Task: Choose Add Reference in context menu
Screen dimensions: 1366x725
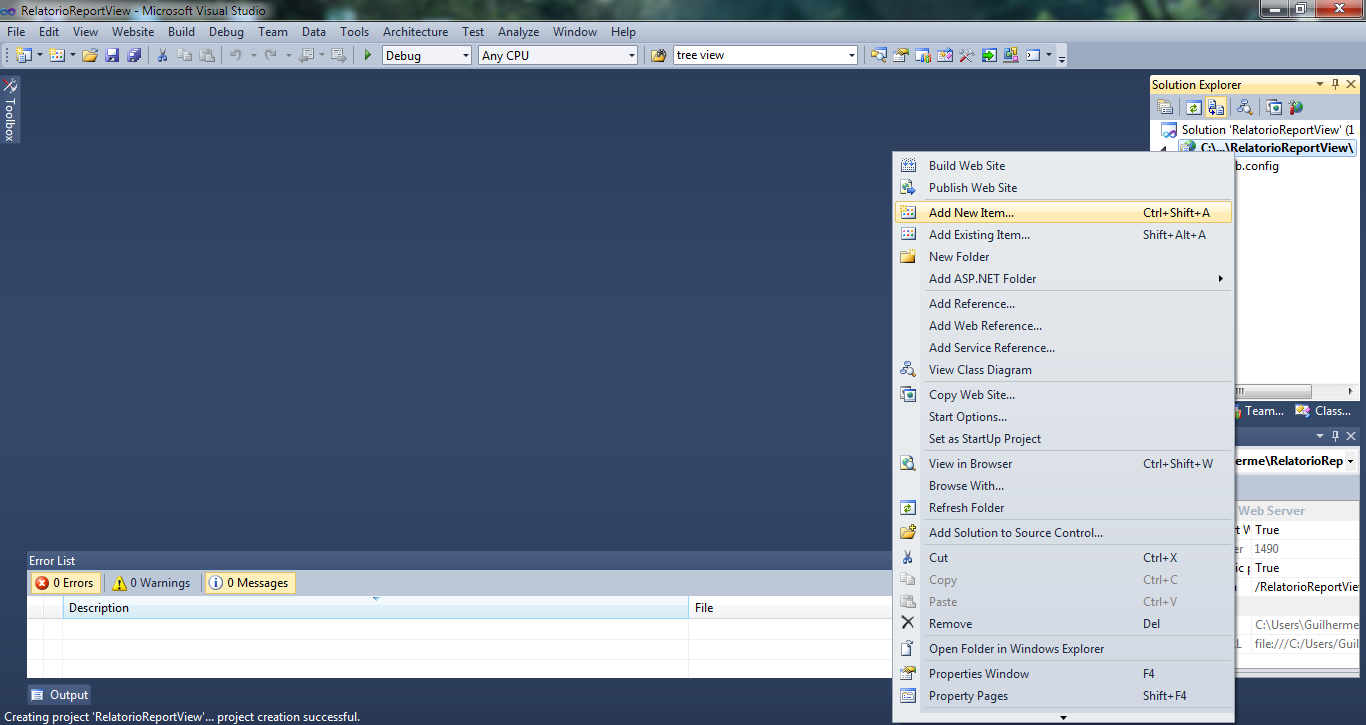Action: (1064, 304)
